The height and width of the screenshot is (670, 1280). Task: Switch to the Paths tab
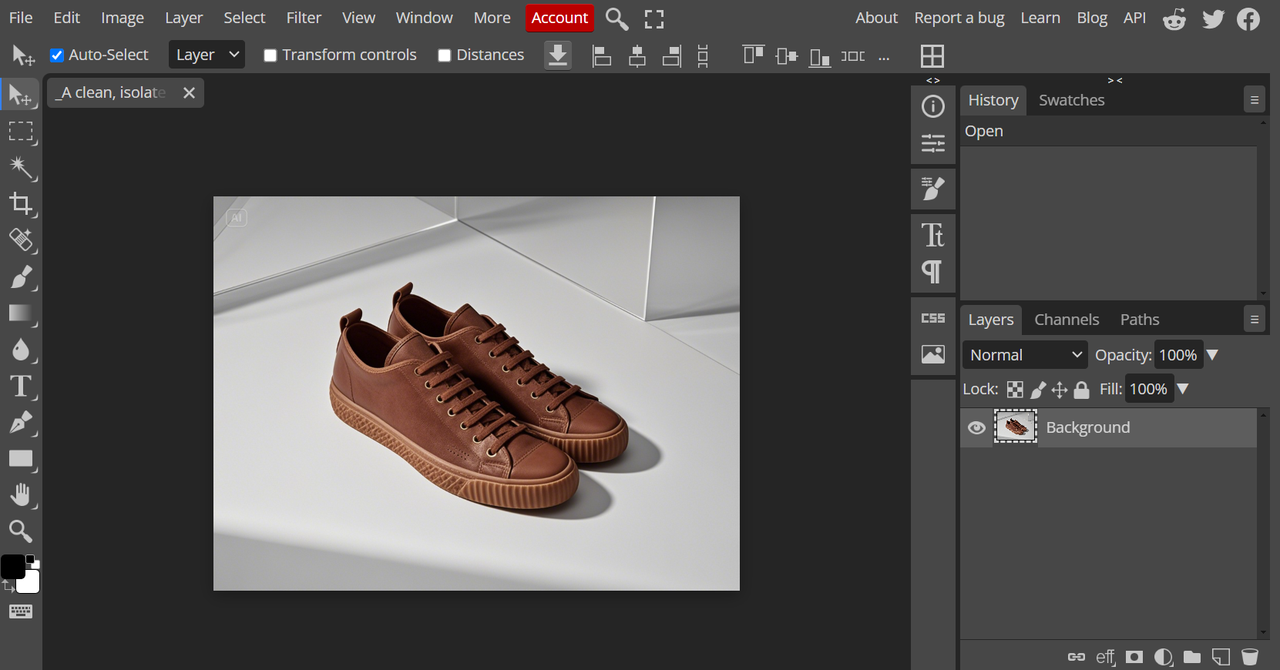1140,320
